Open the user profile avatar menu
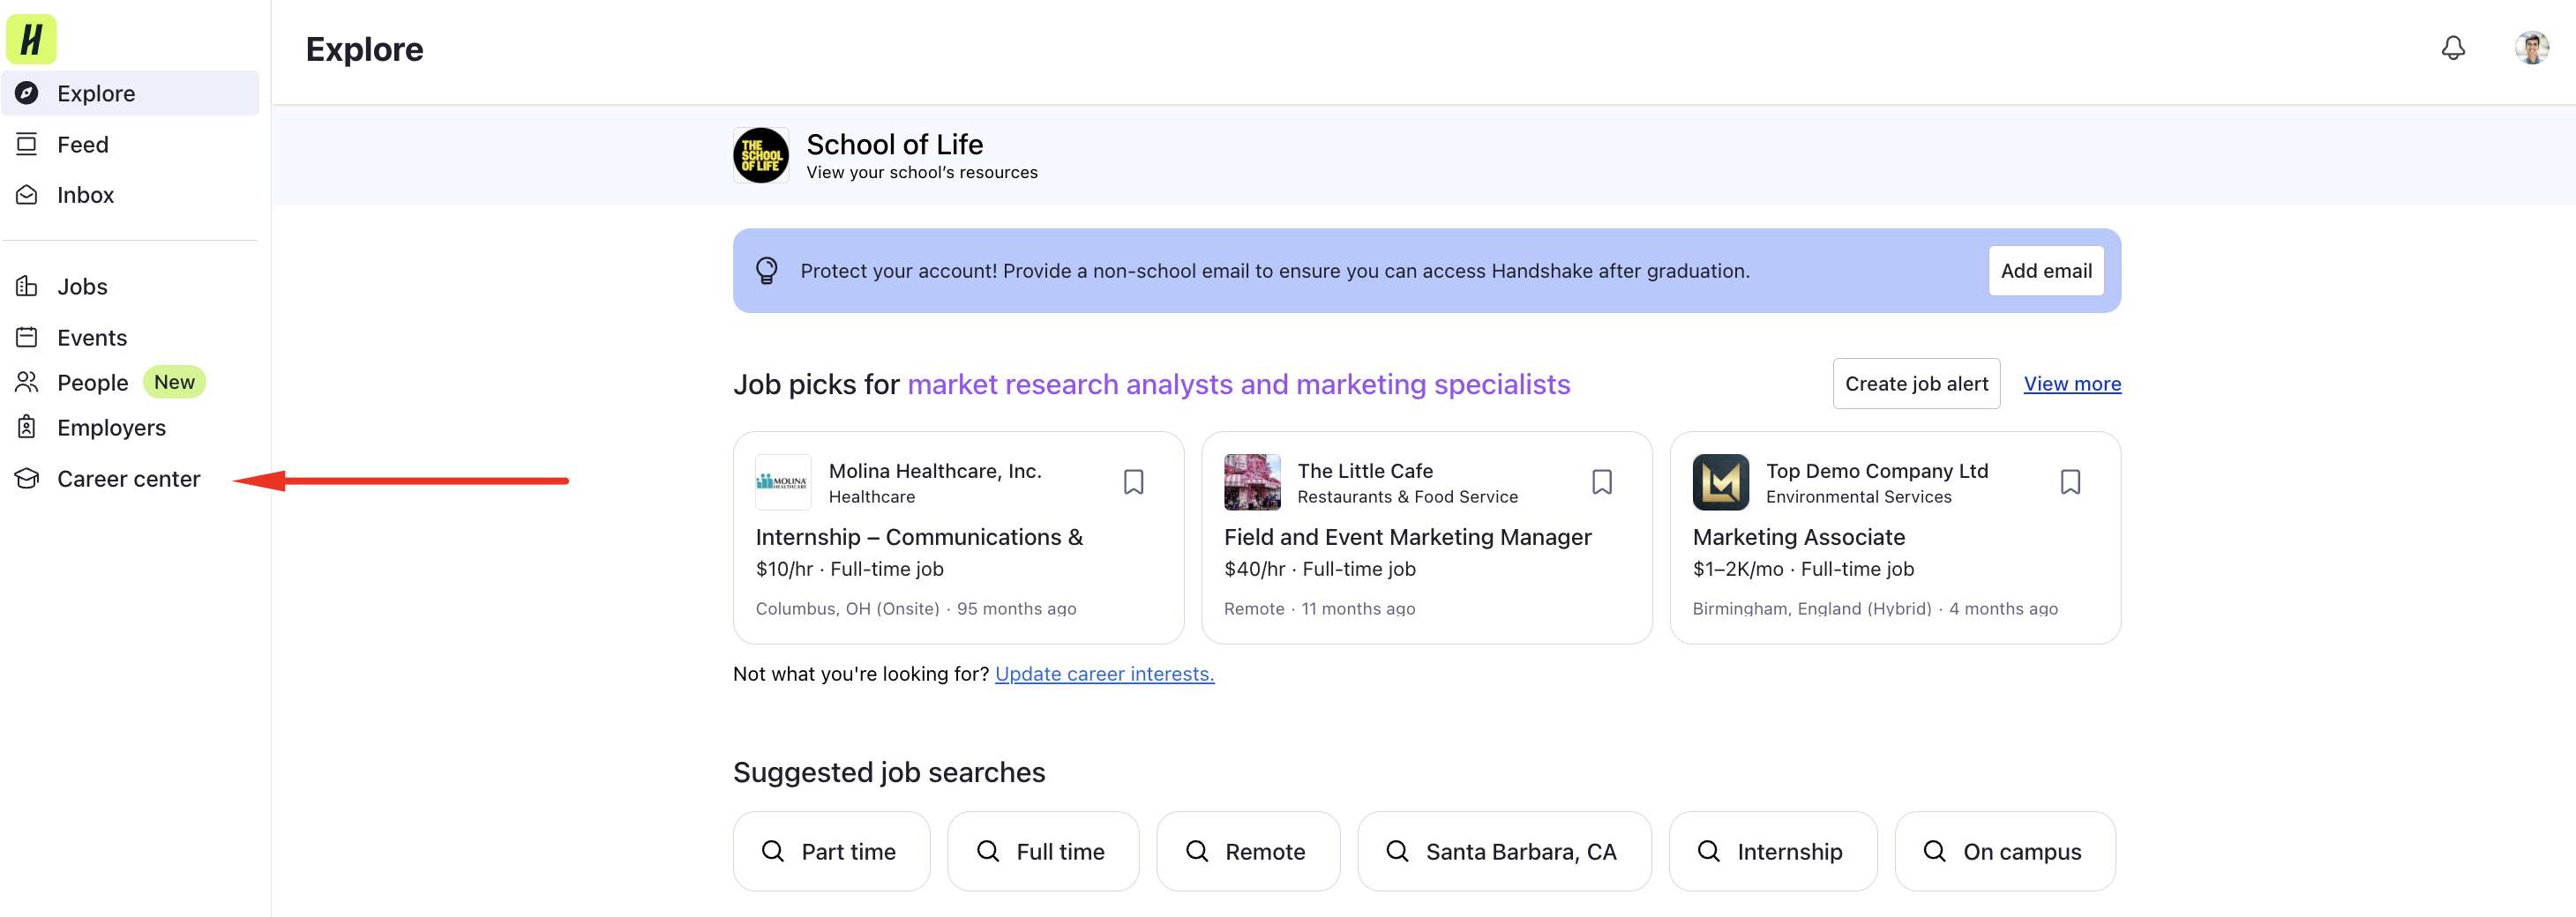2576x917 pixels. tap(2531, 48)
